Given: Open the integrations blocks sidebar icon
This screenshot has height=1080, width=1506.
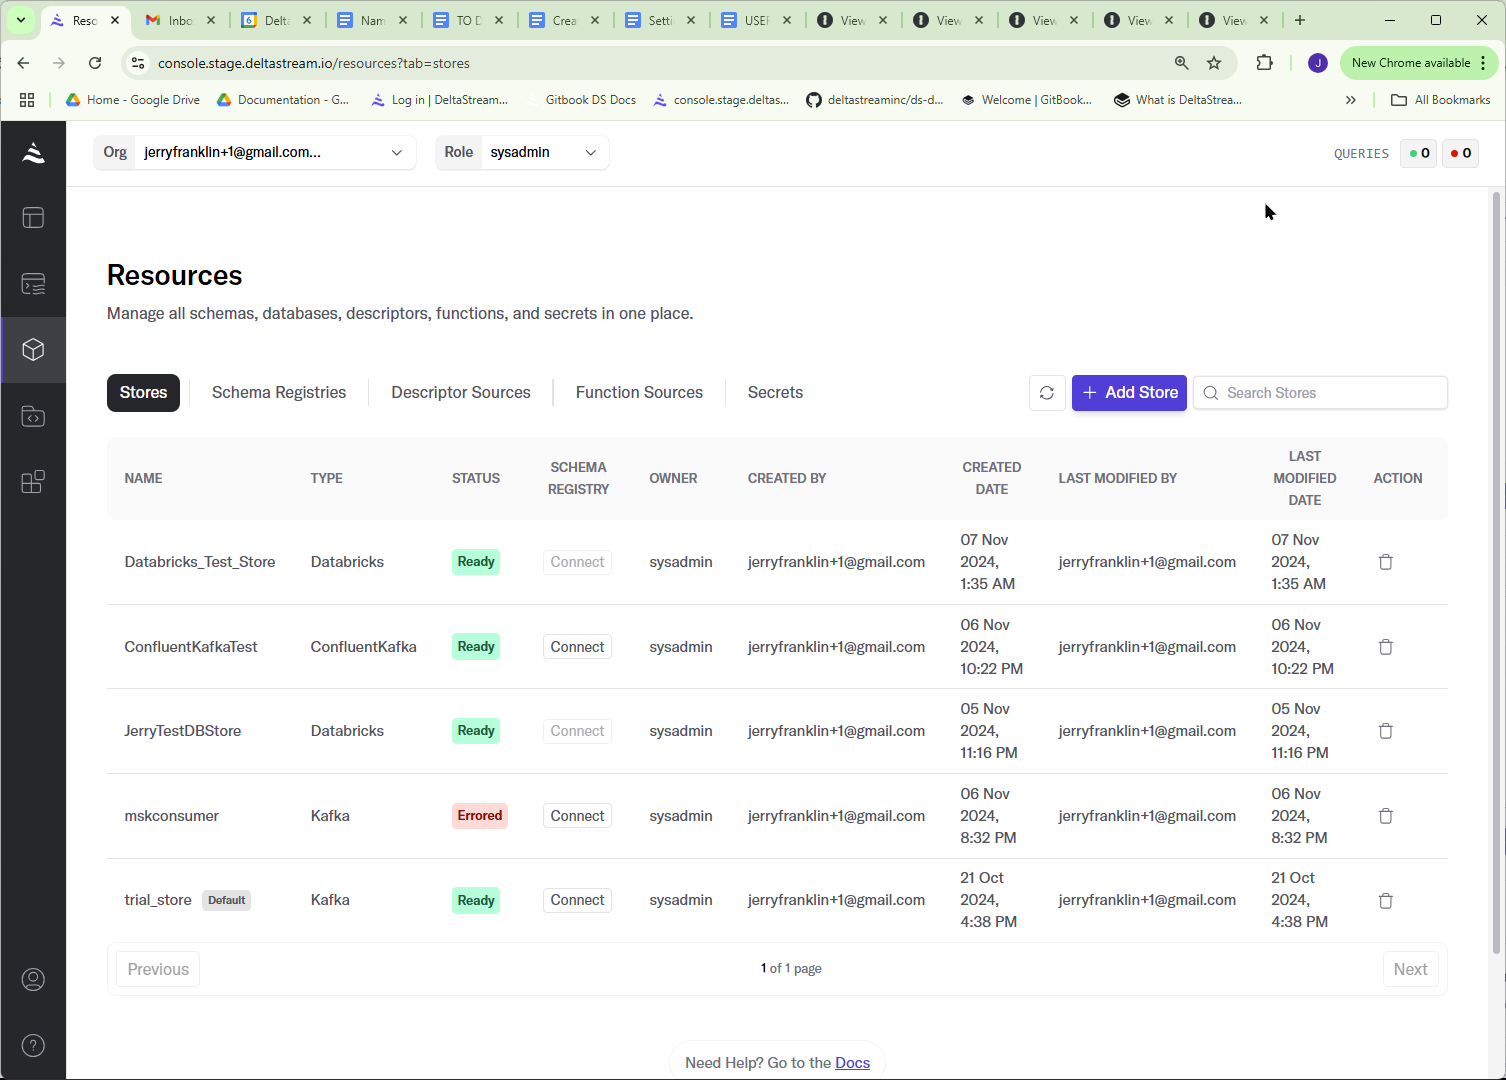Looking at the screenshot, I should coord(33,482).
